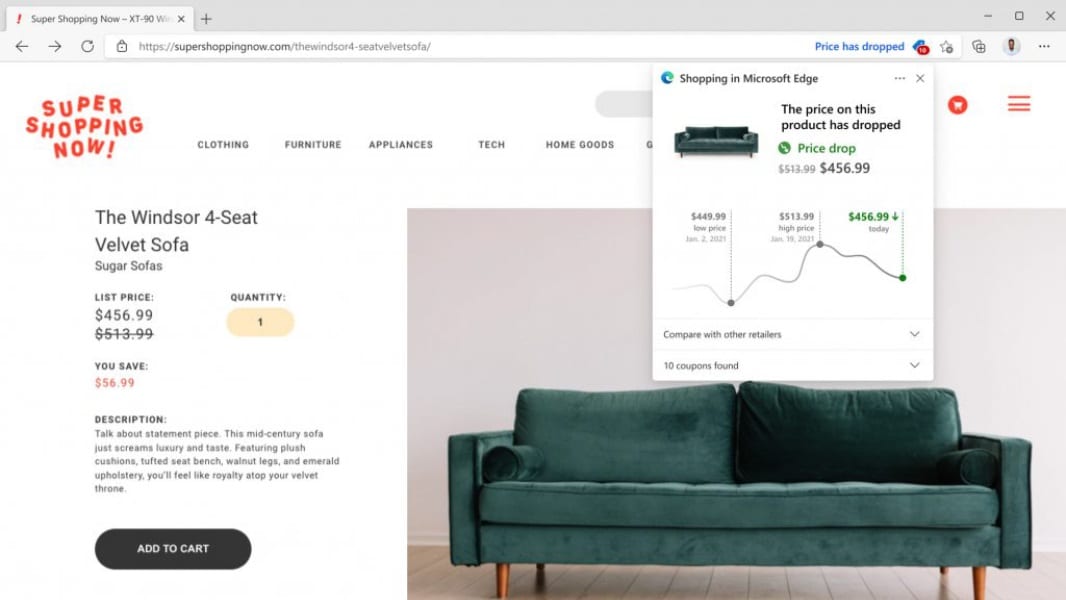The height and width of the screenshot is (600, 1066).
Task: Click the high price point on the graph
Action: [820, 244]
